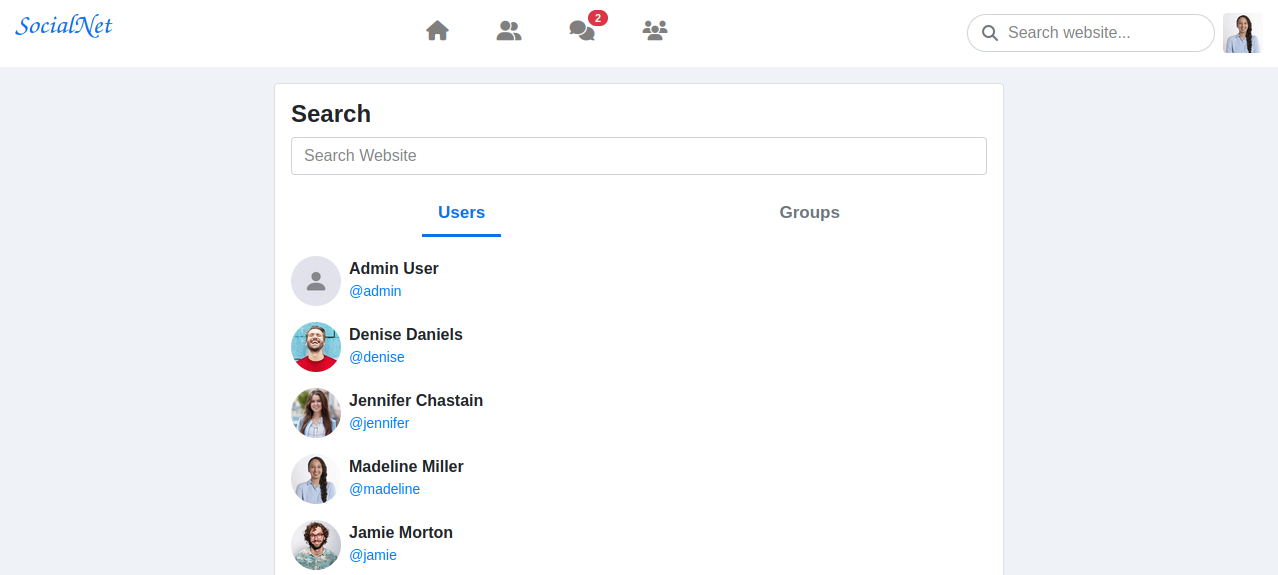Open the @jamie handle link
This screenshot has height=575, width=1278.
tap(373, 555)
